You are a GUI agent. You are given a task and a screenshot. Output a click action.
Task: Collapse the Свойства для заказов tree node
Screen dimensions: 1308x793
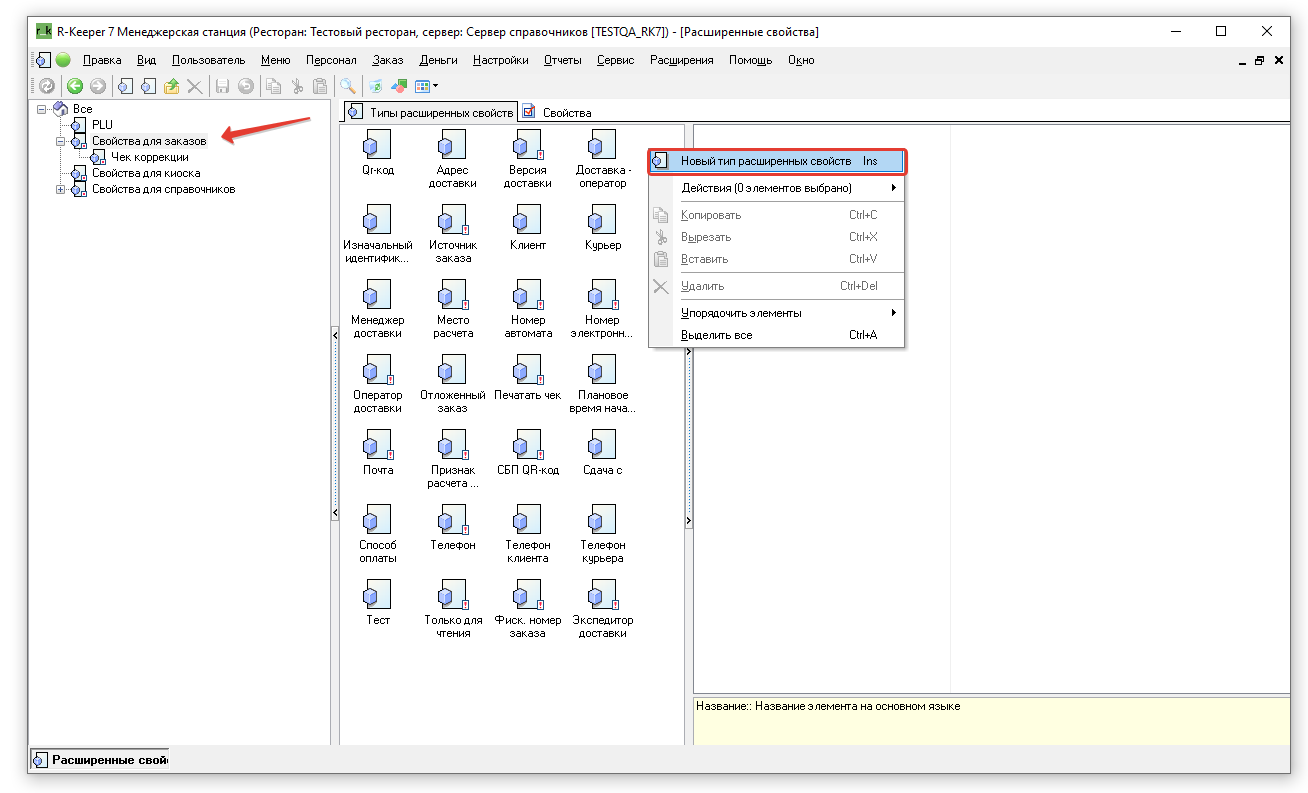(x=60, y=141)
